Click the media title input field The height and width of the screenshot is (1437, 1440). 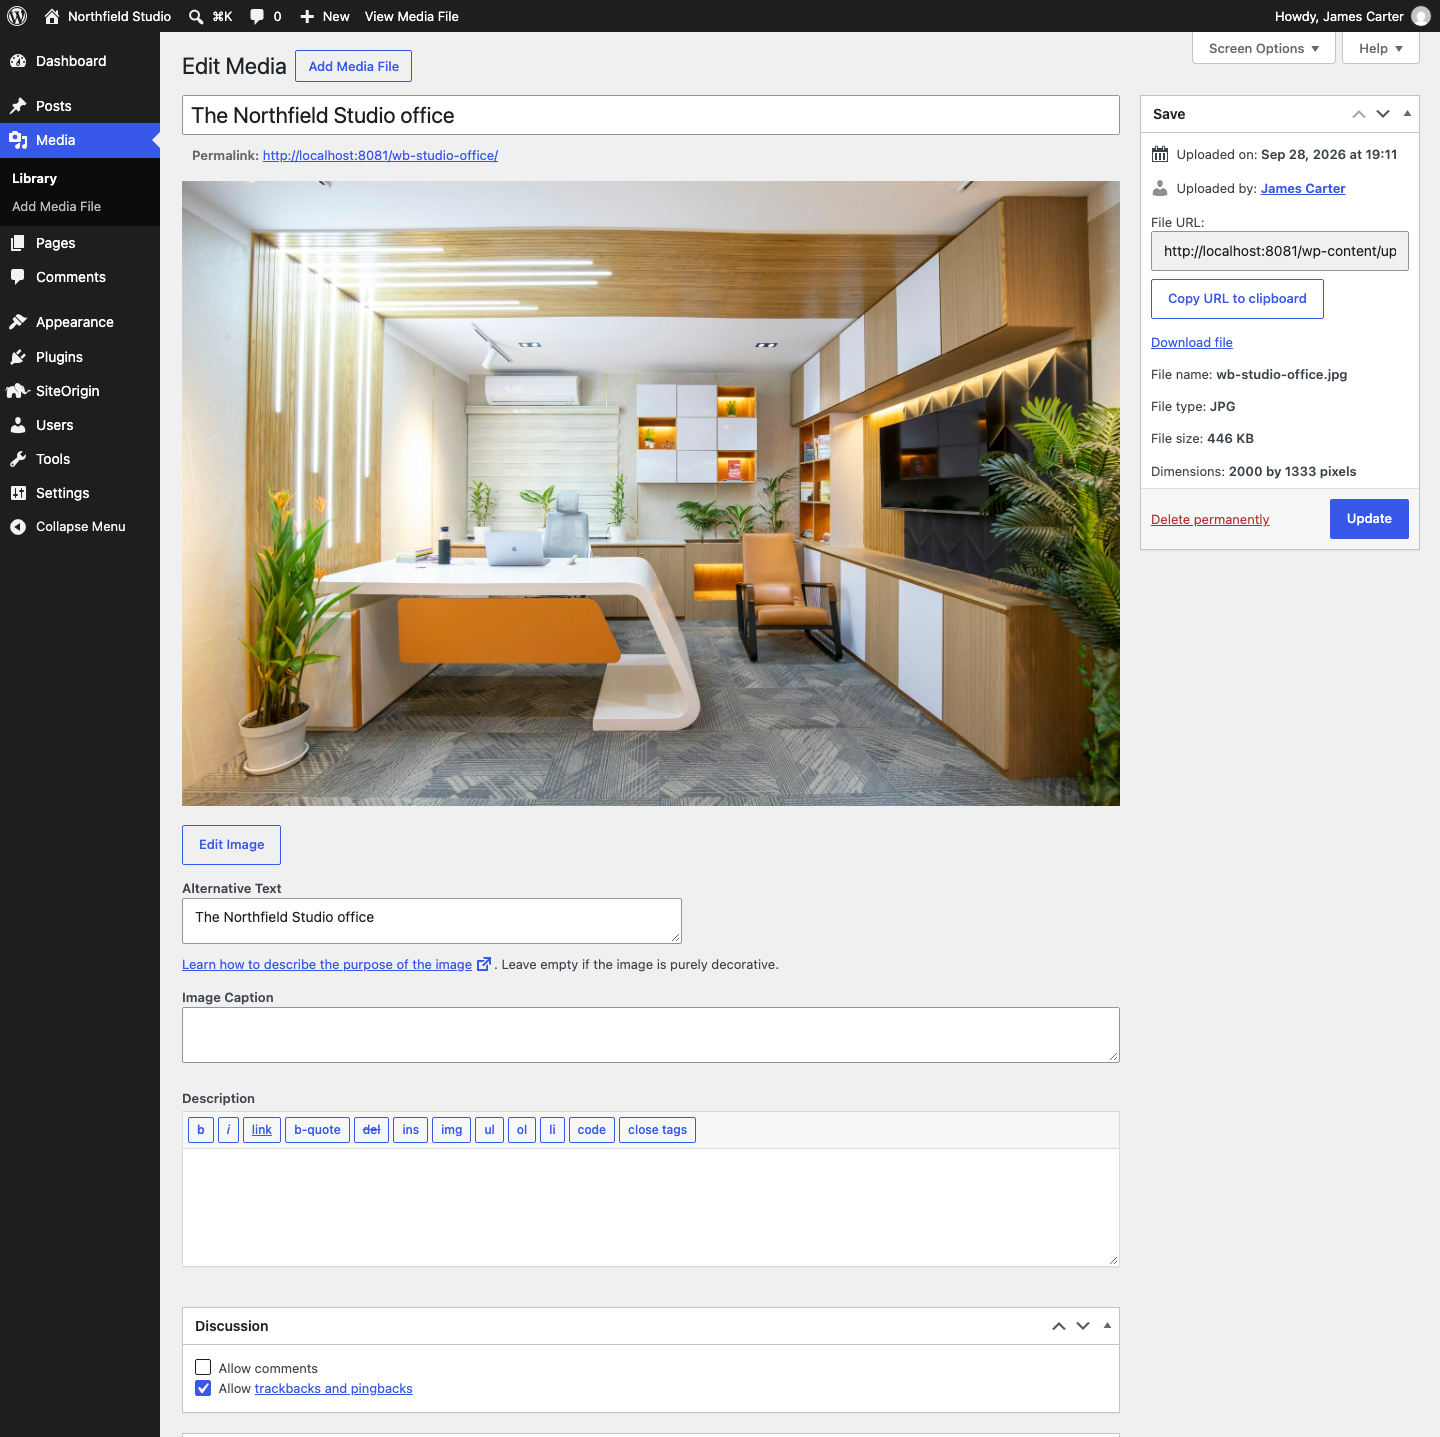pyautogui.click(x=651, y=115)
